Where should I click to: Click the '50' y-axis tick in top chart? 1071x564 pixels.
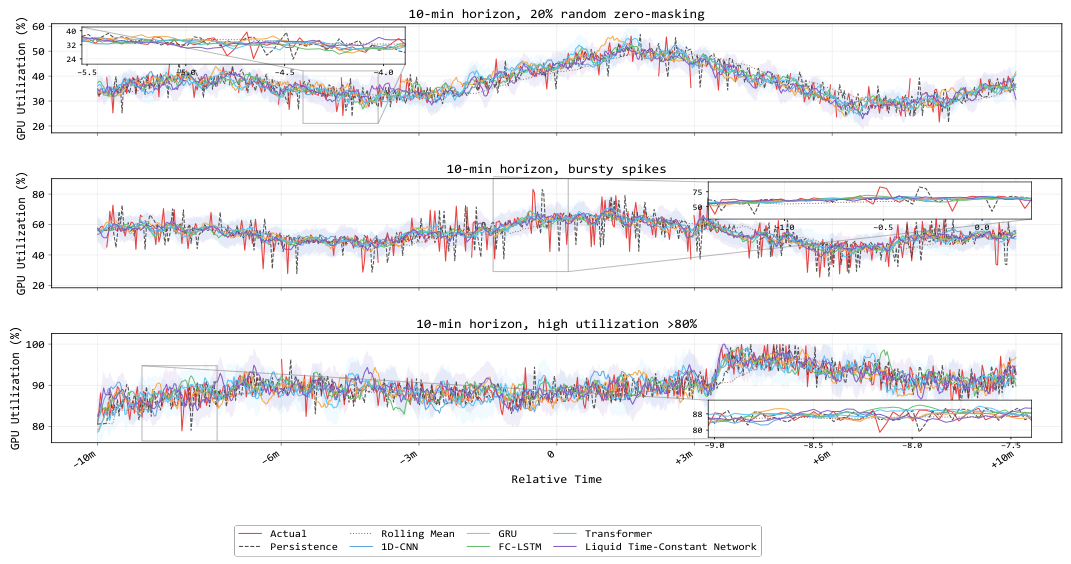pos(39,51)
